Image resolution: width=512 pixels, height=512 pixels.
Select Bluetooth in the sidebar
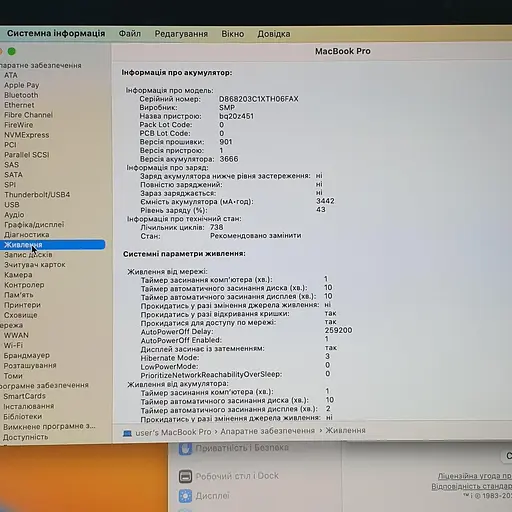click(21, 95)
